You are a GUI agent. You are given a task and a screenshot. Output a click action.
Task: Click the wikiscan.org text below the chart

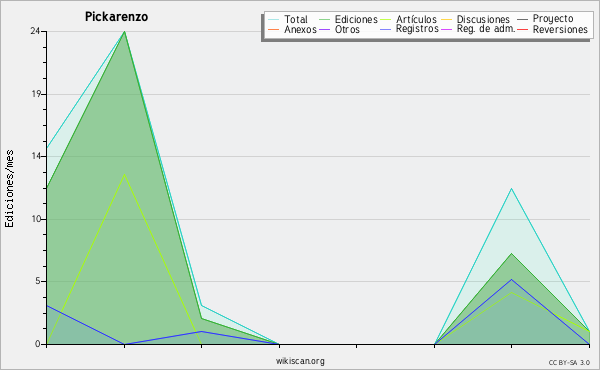[x=300, y=361]
